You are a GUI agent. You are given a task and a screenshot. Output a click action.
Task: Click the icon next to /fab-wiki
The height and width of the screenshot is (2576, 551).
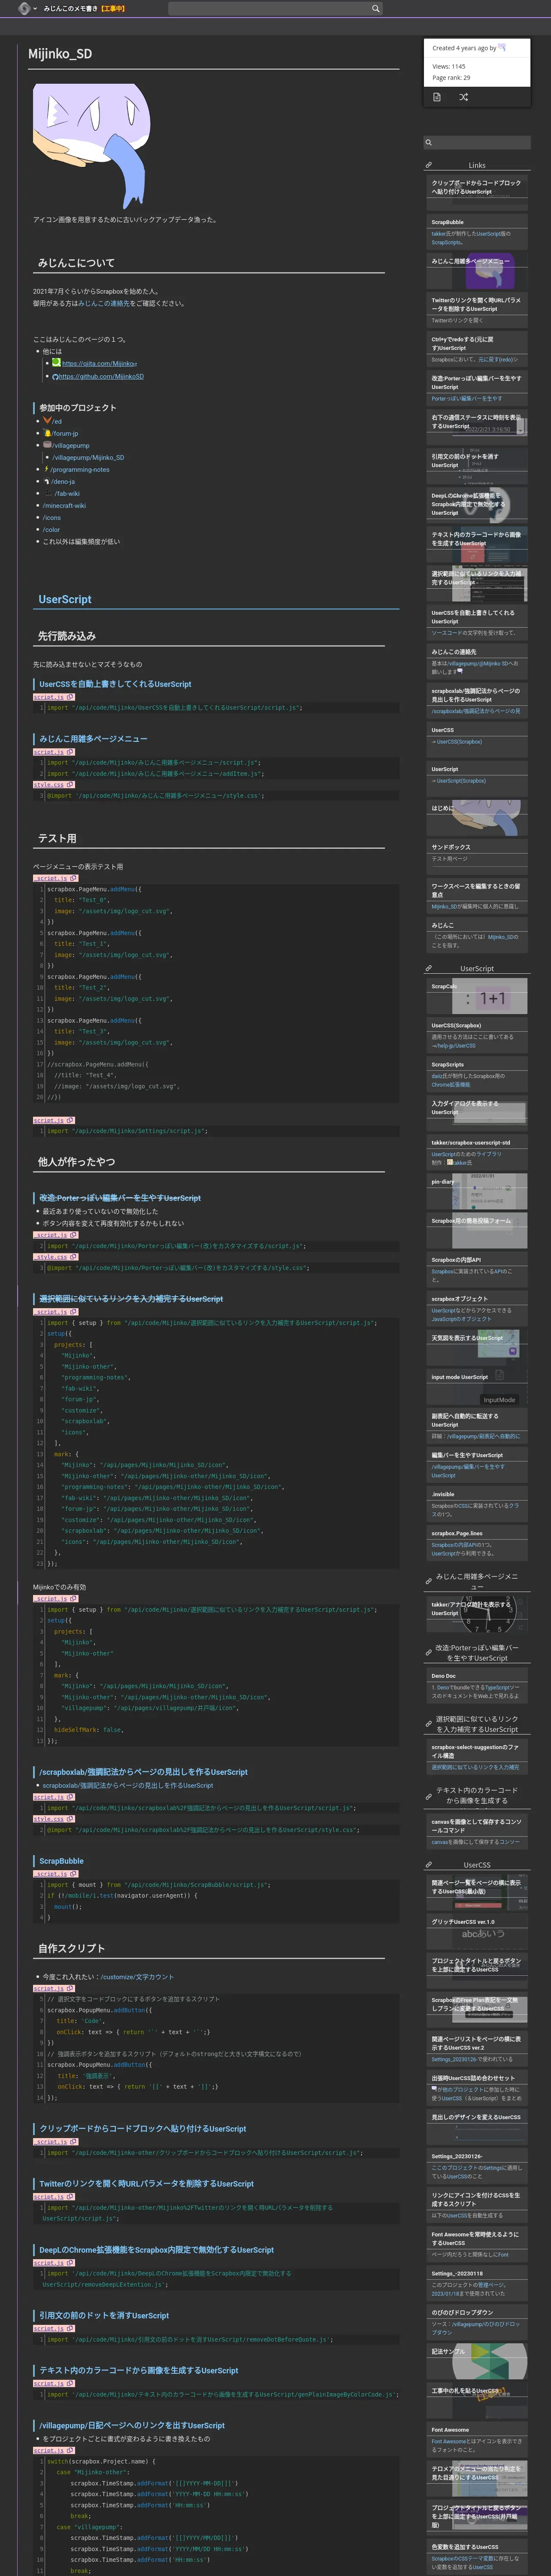tap(47, 493)
